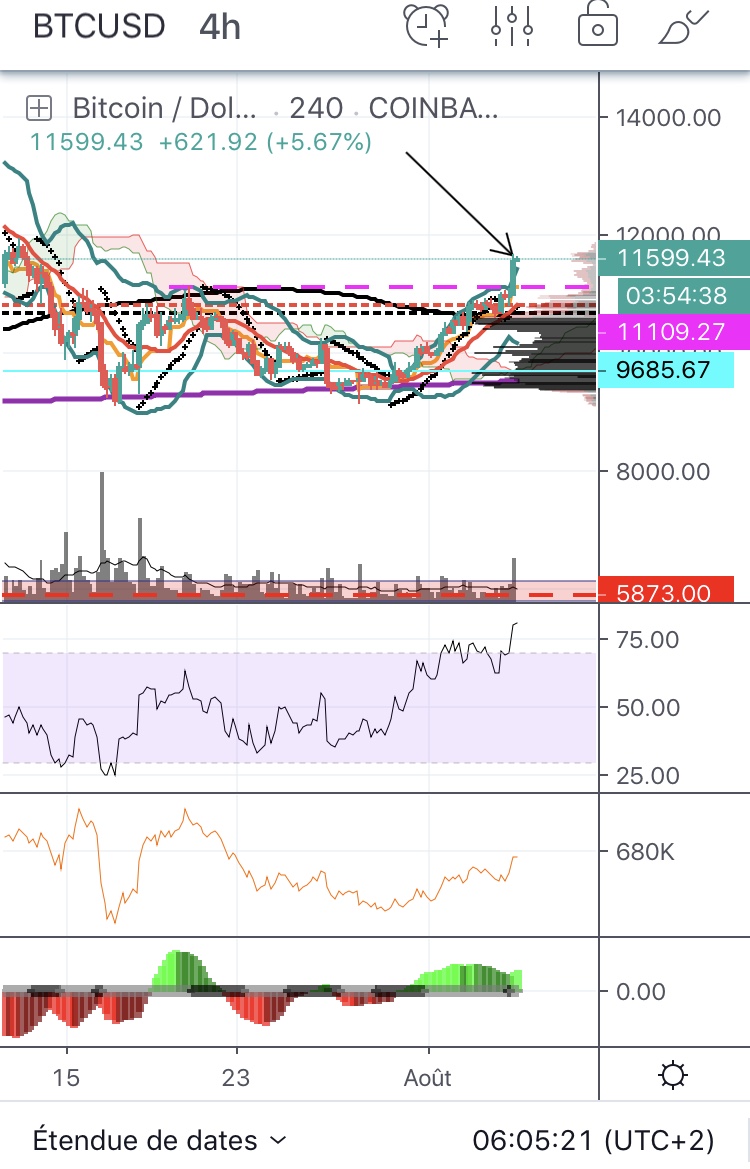Click the cyan 9685.67 price label

pos(664,370)
